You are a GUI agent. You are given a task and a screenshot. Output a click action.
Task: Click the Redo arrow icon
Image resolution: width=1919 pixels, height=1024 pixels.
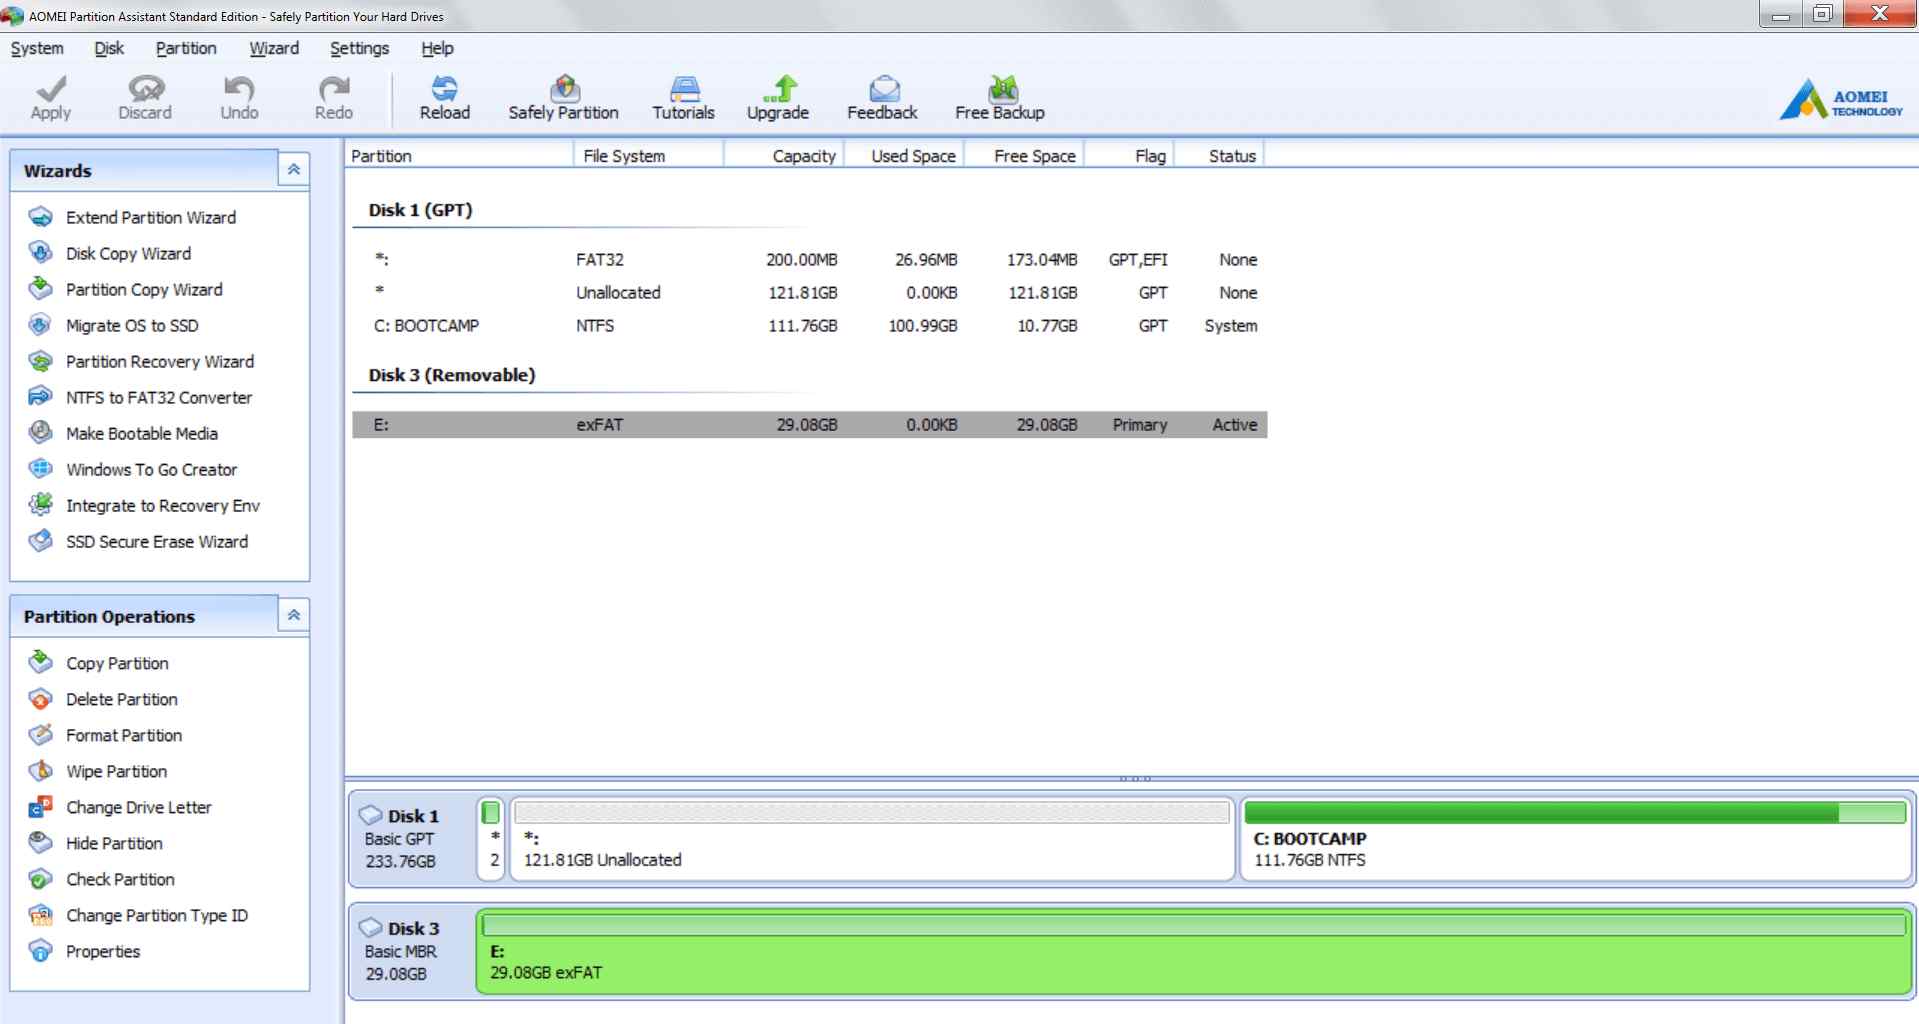click(334, 88)
